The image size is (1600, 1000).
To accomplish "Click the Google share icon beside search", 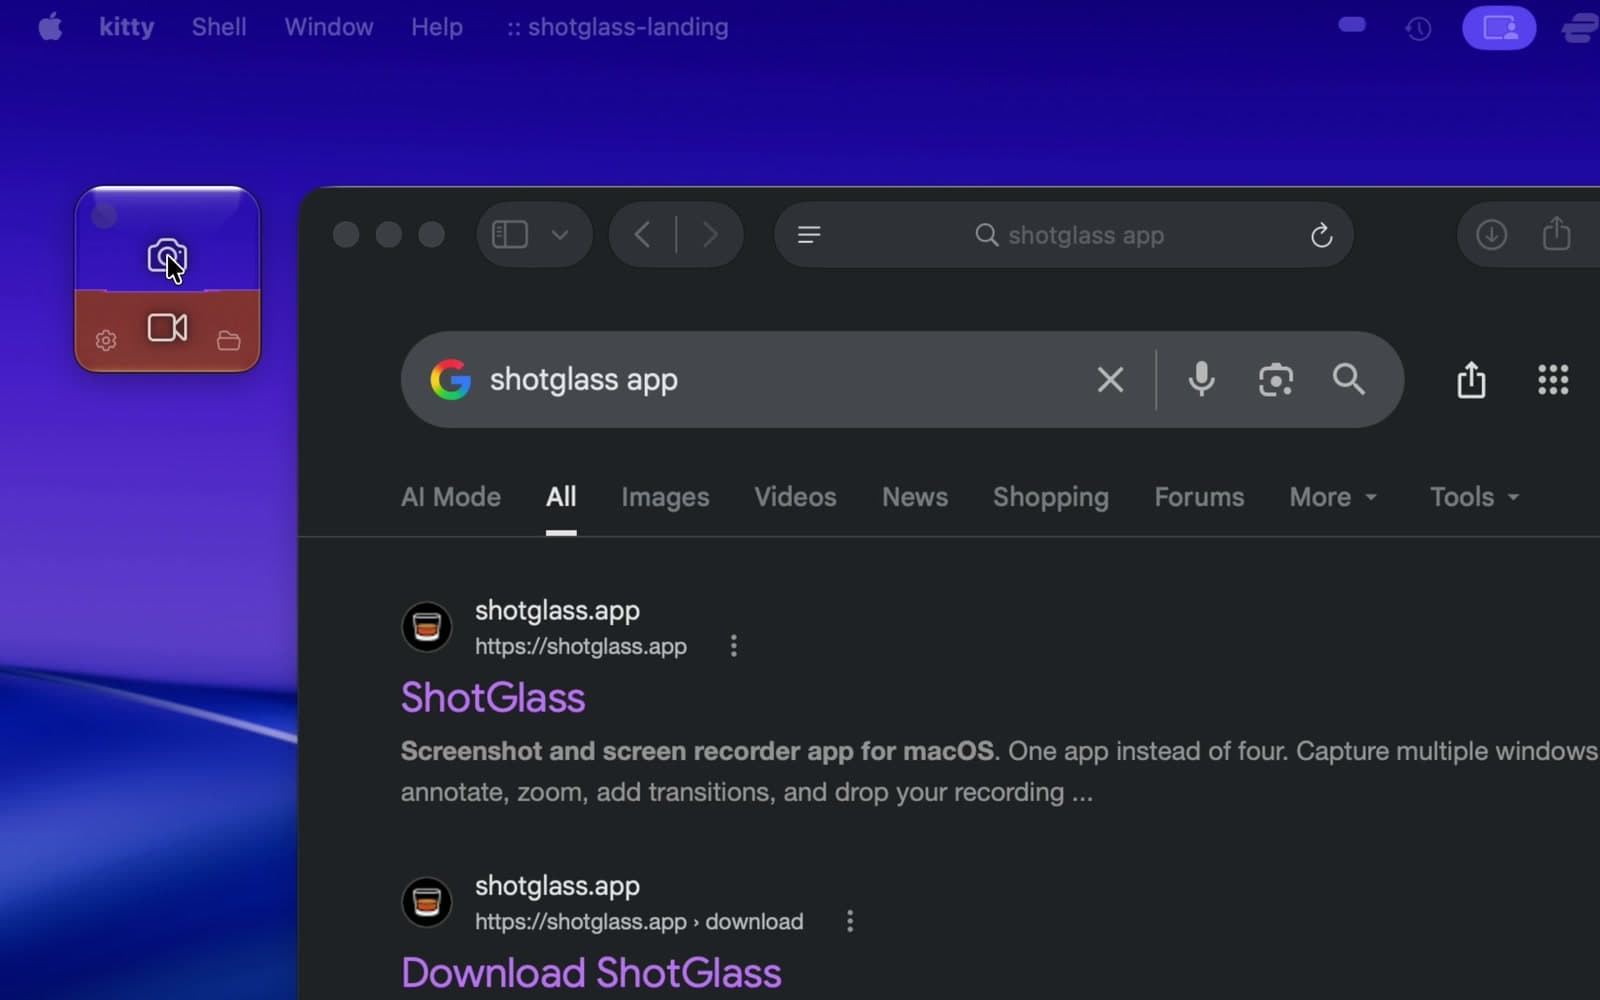I will point(1471,380).
